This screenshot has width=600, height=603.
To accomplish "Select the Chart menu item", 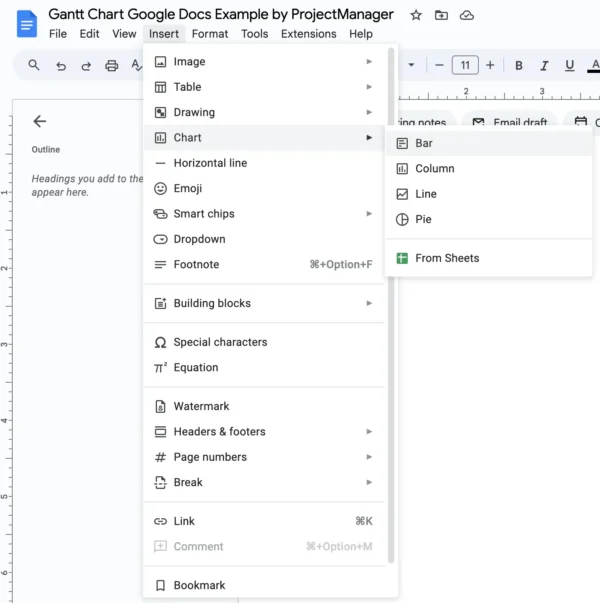I will click(264, 138).
